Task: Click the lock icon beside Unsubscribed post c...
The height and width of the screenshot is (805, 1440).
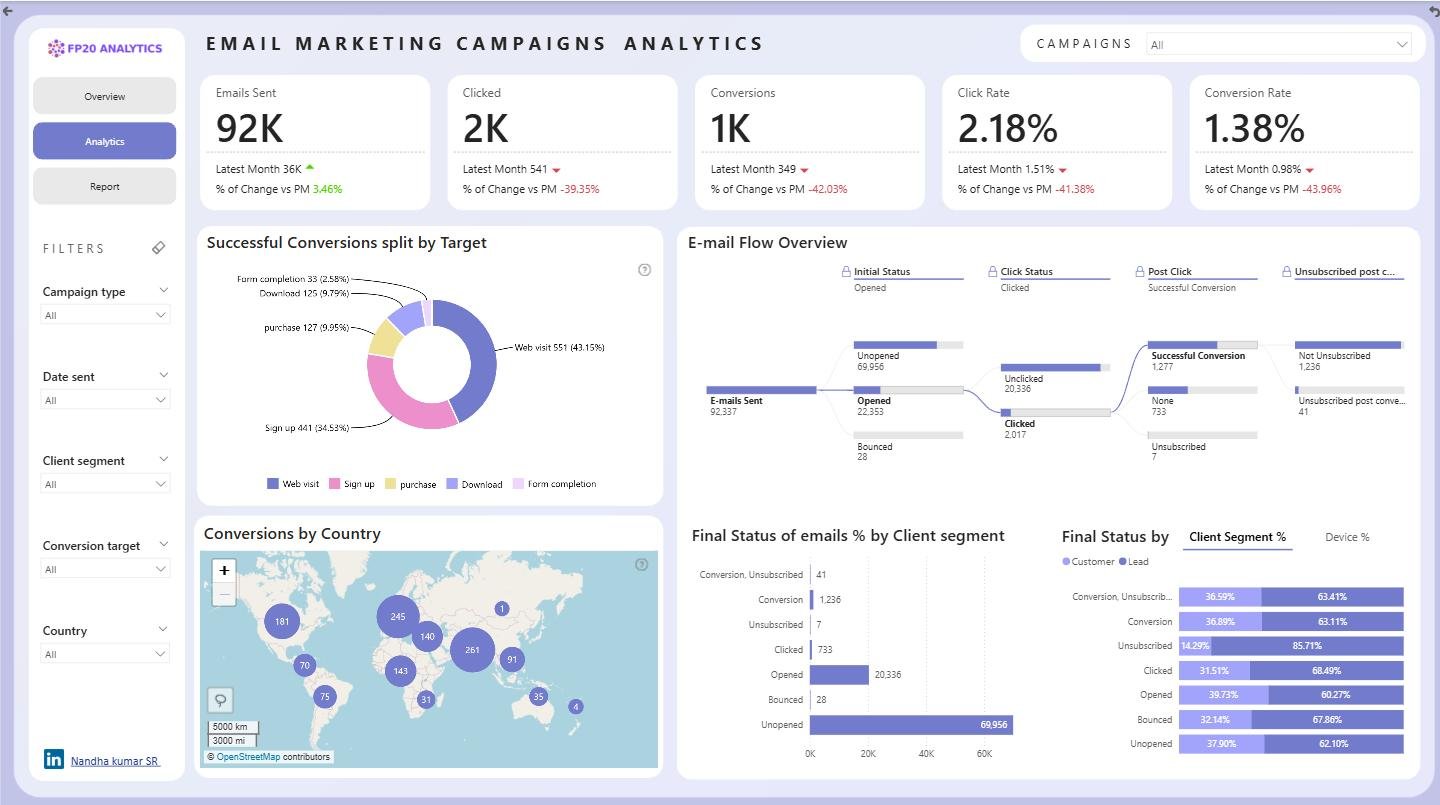Action: 1287,271
